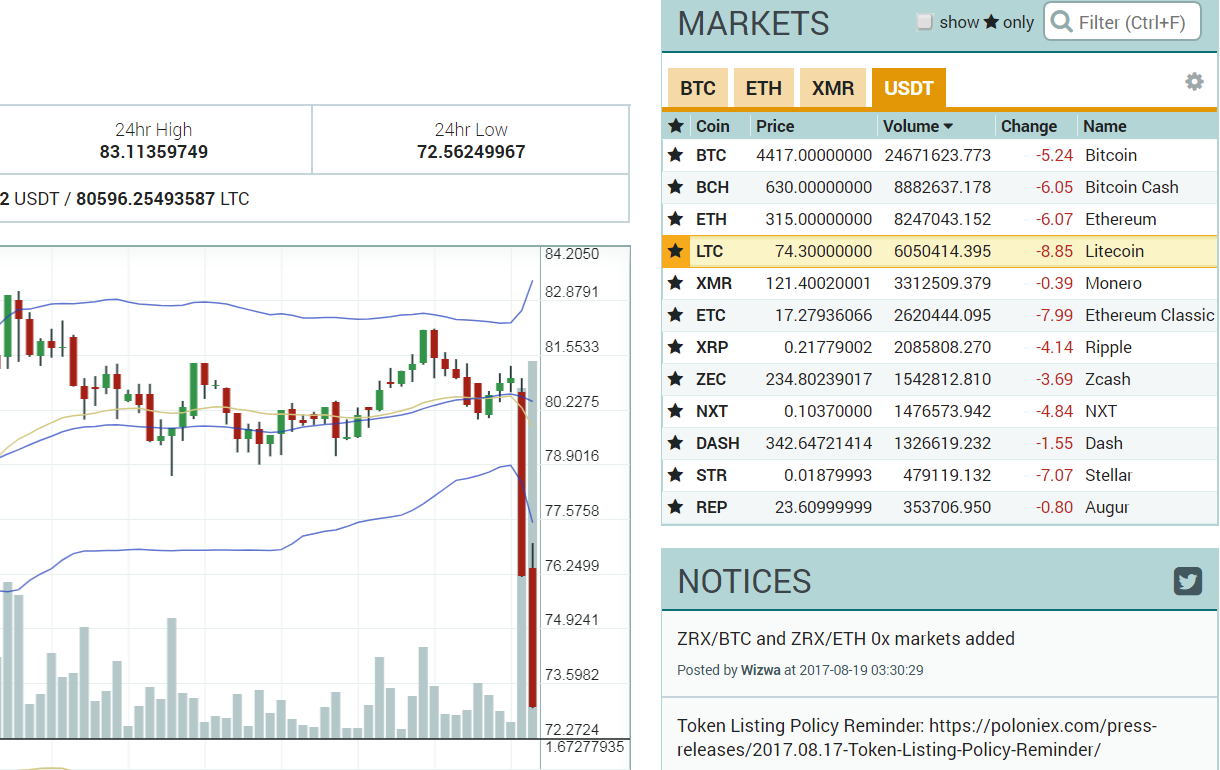Switch to the XMR markets tab
1220x770 pixels.
tap(833, 88)
